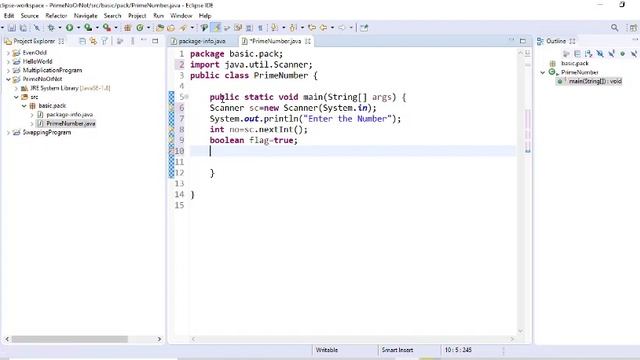The width and height of the screenshot is (640, 360).
Task: Click the Save All toolbar icon
Action: coord(23,28)
